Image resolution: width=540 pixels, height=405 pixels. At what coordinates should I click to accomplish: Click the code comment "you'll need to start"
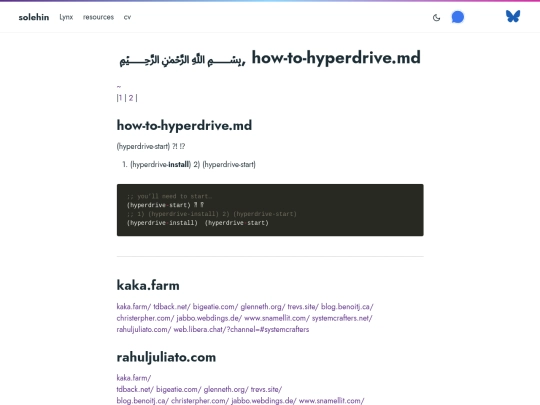click(x=169, y=196)
